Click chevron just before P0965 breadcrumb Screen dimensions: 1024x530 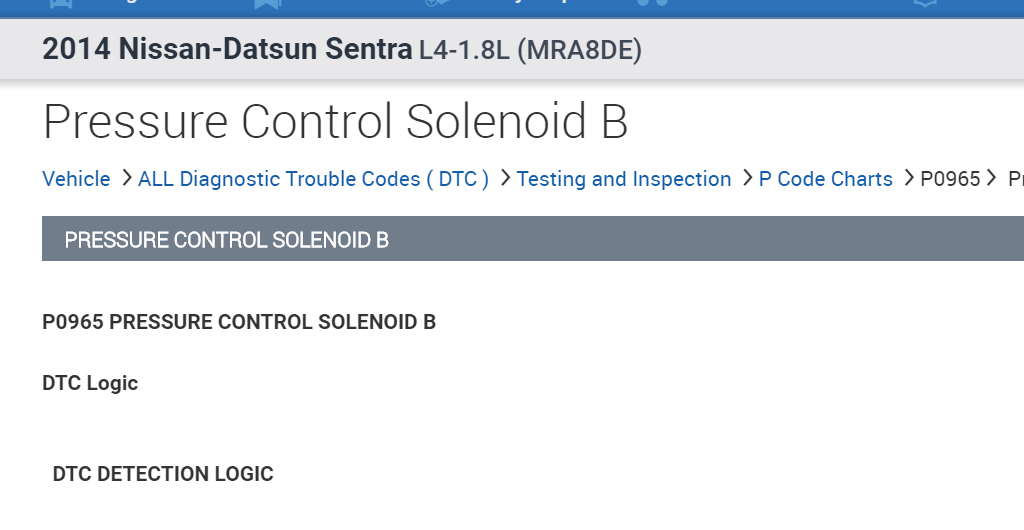[909, 179]
